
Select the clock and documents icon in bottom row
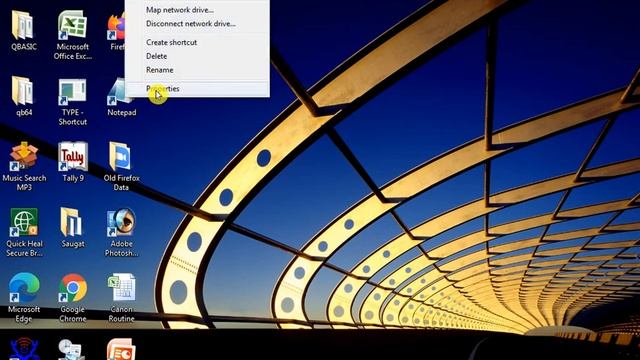pos(72,350)
